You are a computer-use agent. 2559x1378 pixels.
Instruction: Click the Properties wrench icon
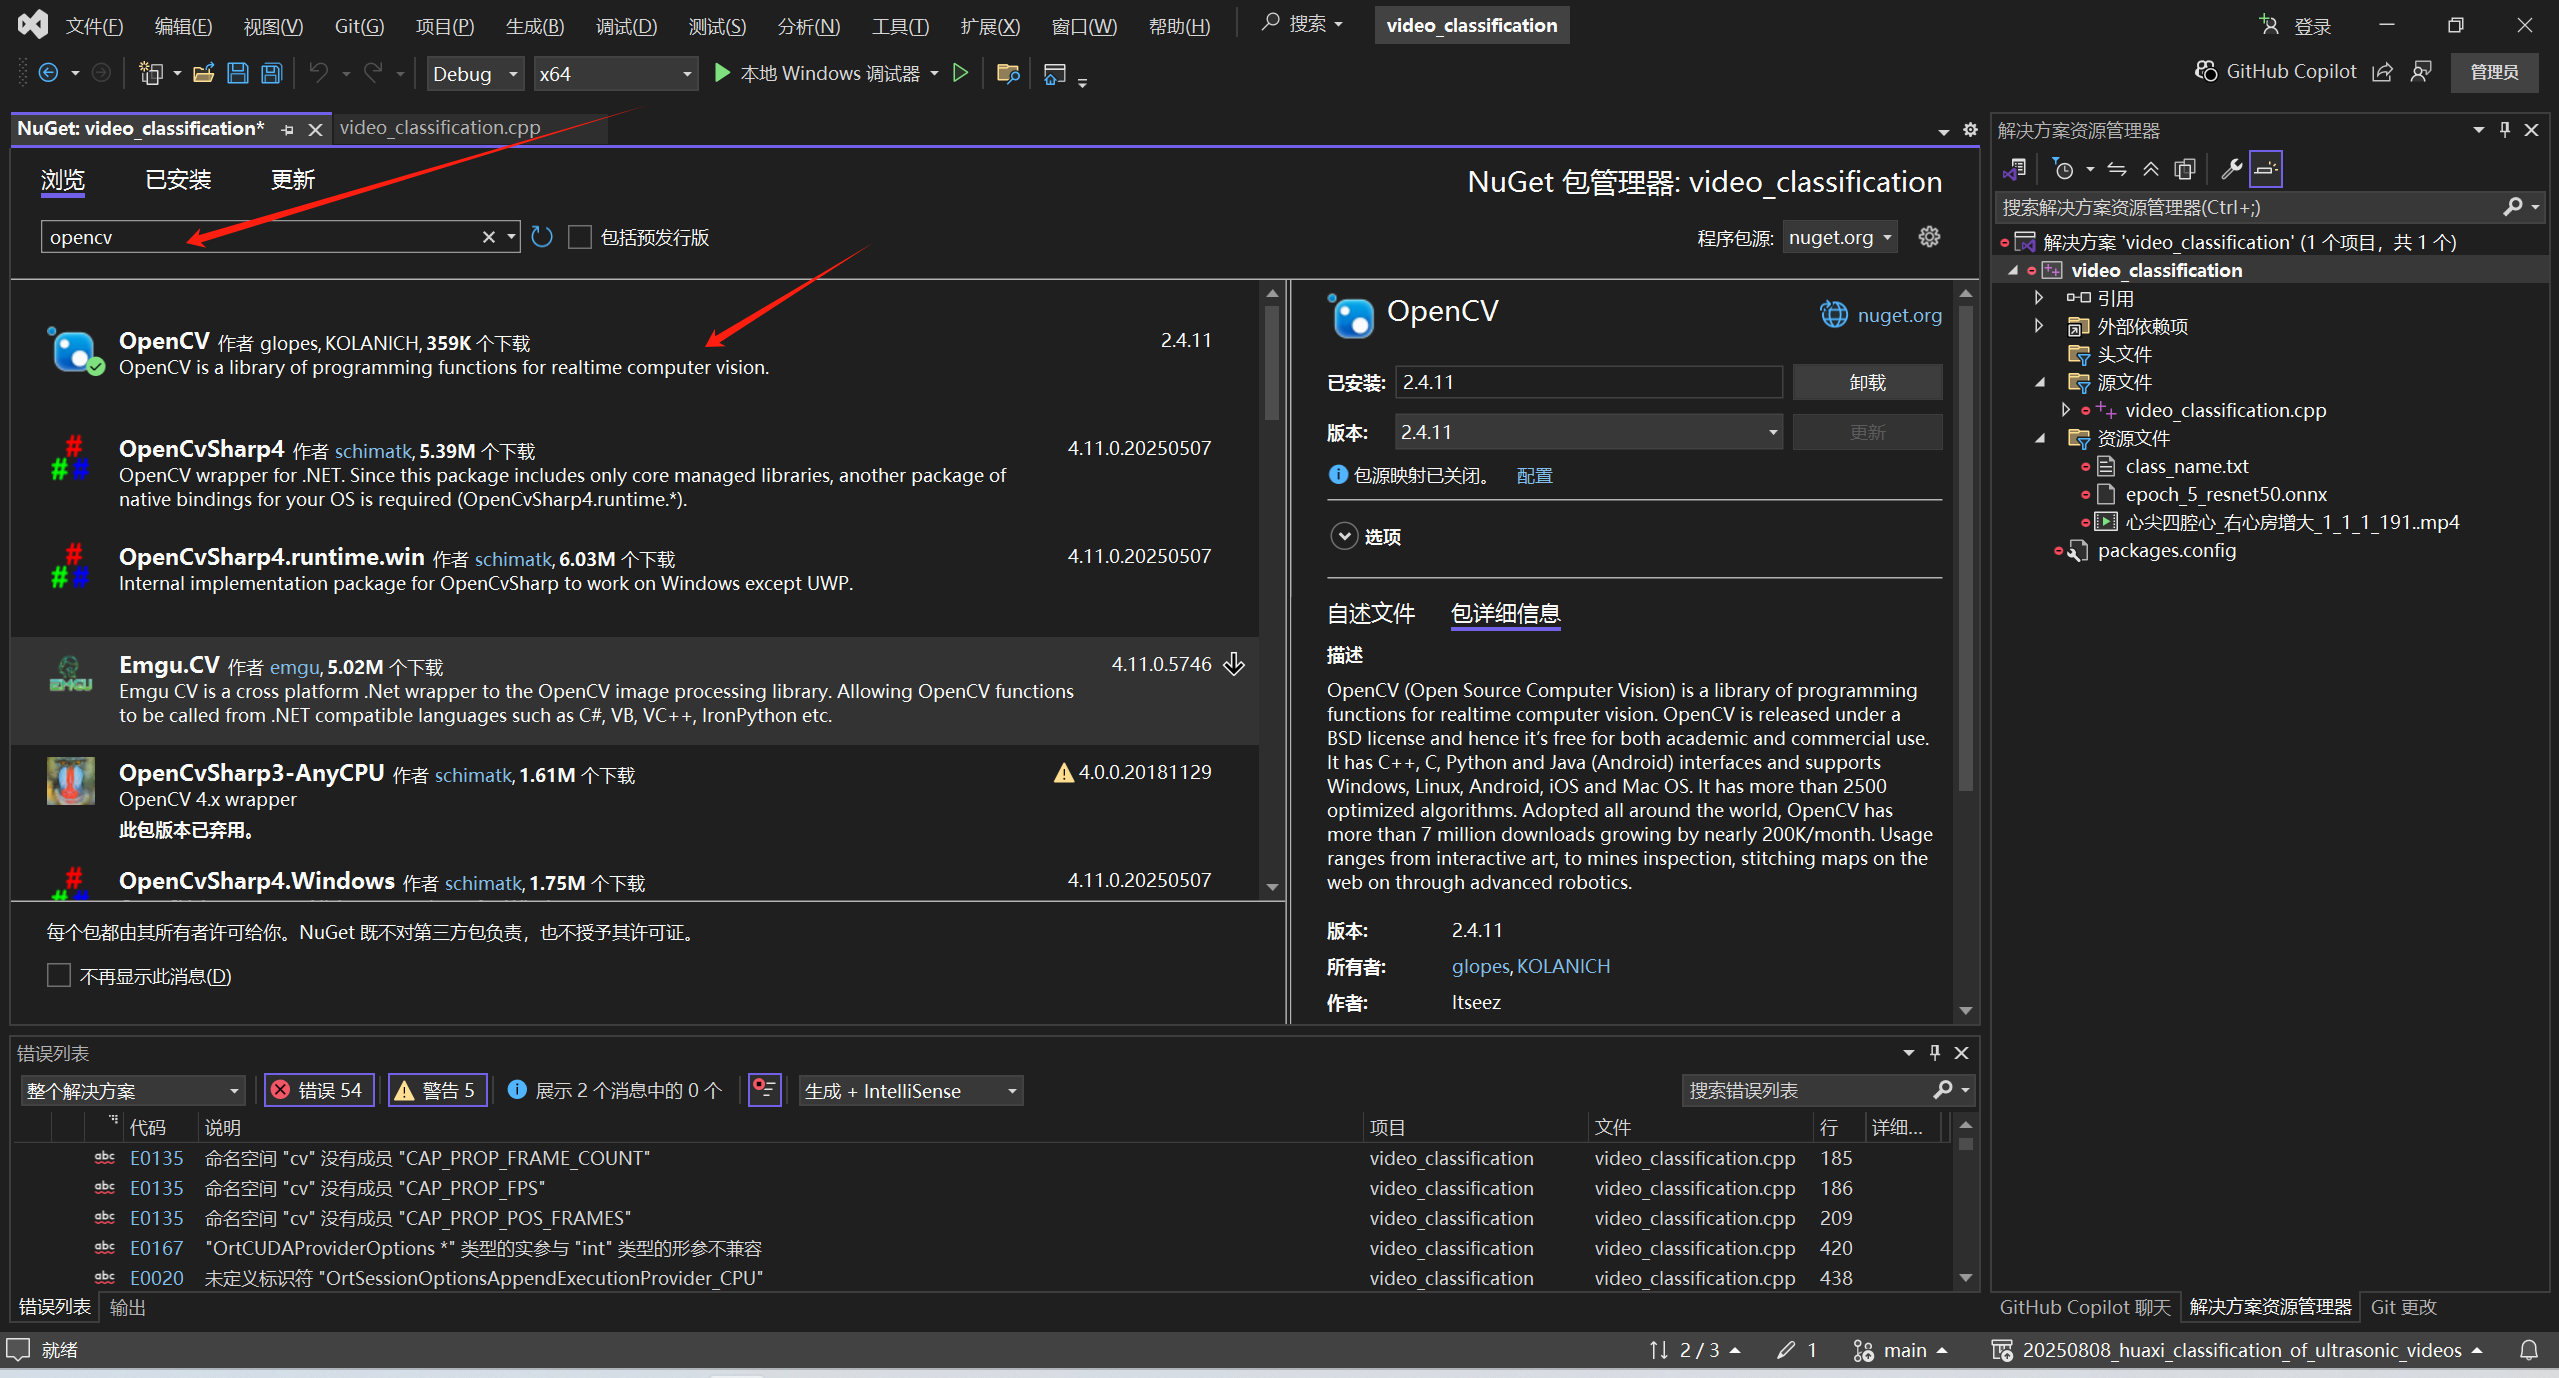2231,169
